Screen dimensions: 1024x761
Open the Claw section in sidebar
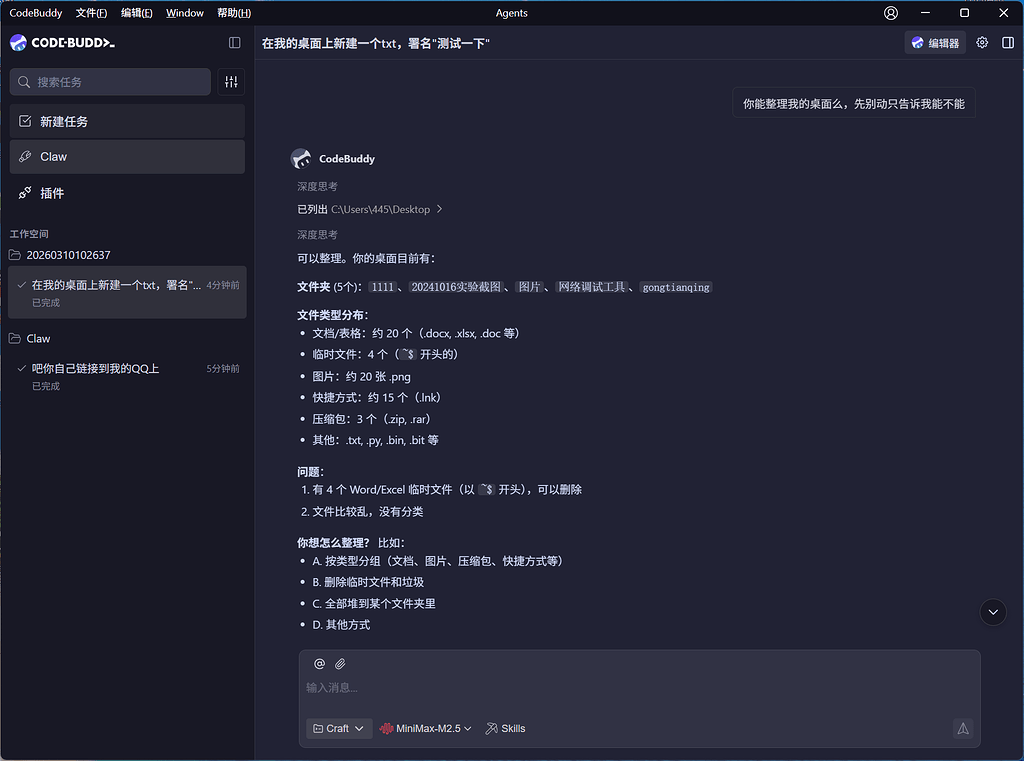coord(127,157)
